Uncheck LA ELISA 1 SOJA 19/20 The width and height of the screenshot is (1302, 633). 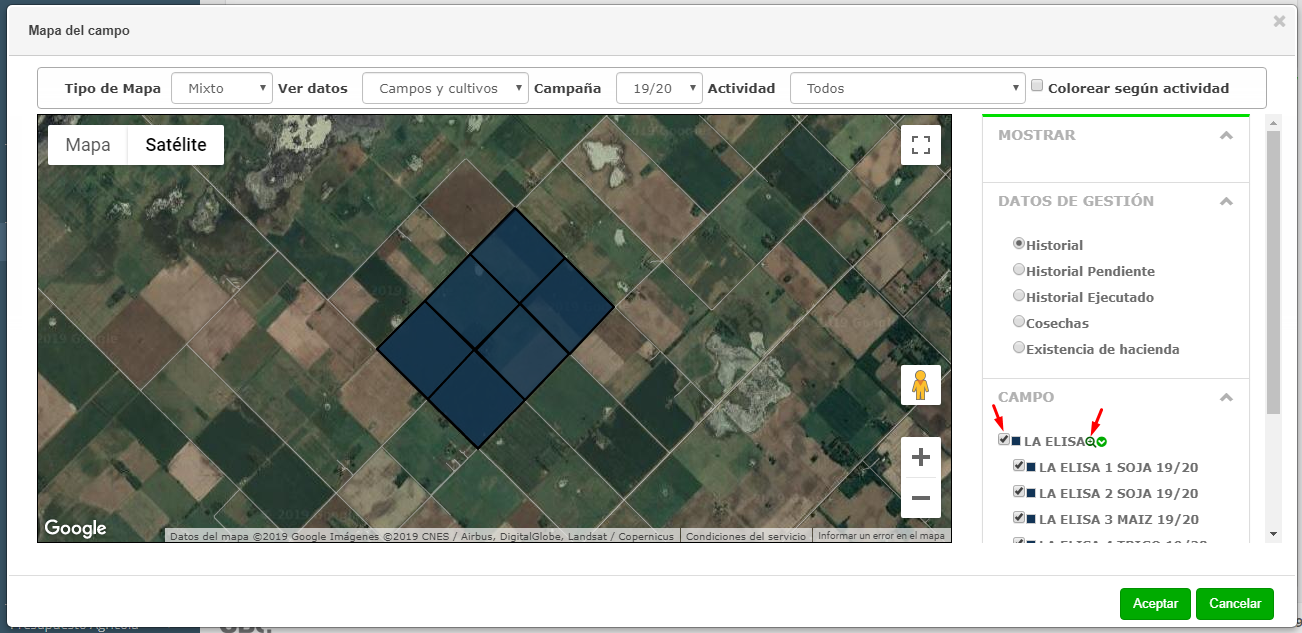point(1019,465)
